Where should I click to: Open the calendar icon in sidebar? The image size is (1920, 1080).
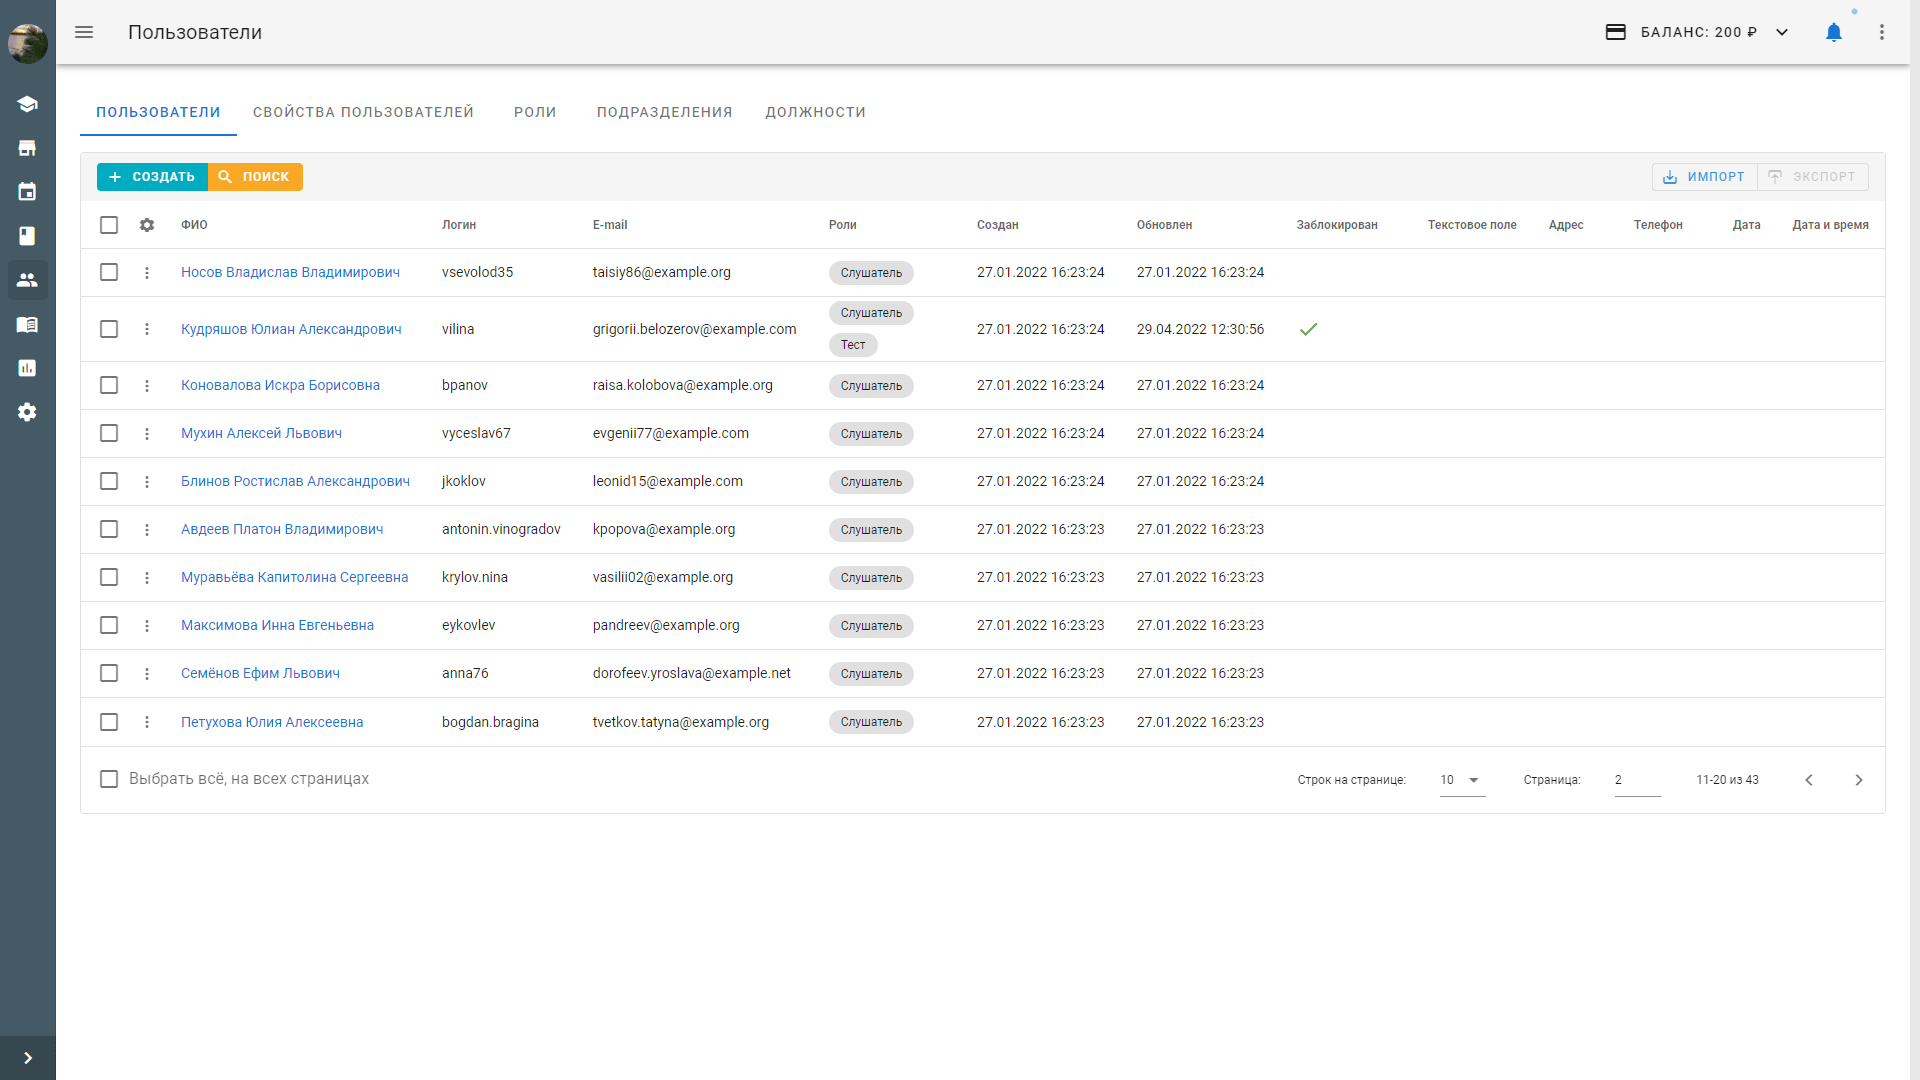[27, 192]
